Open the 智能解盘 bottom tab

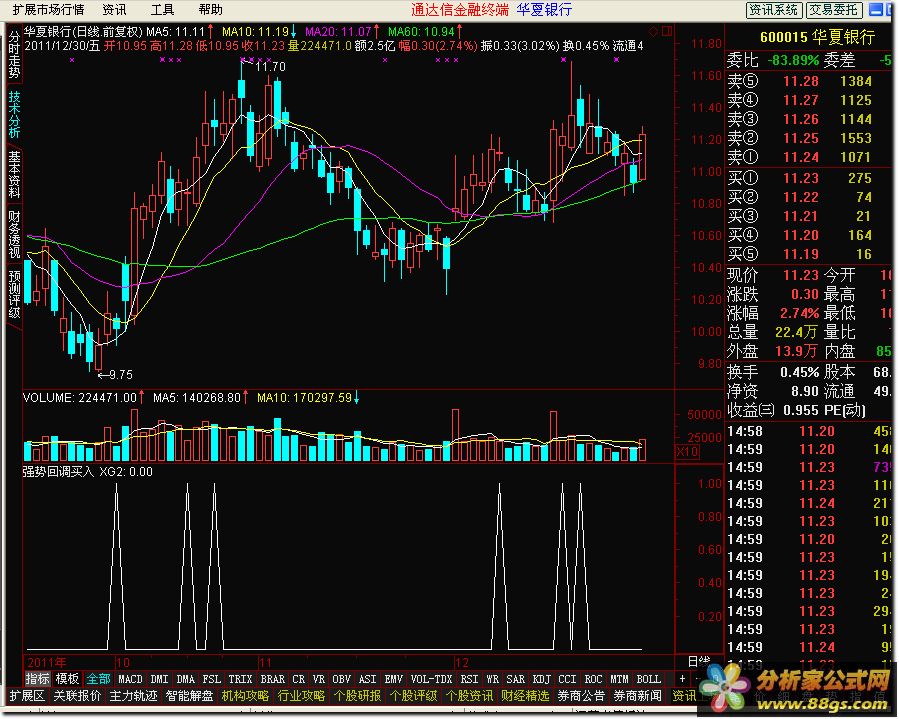189,696
